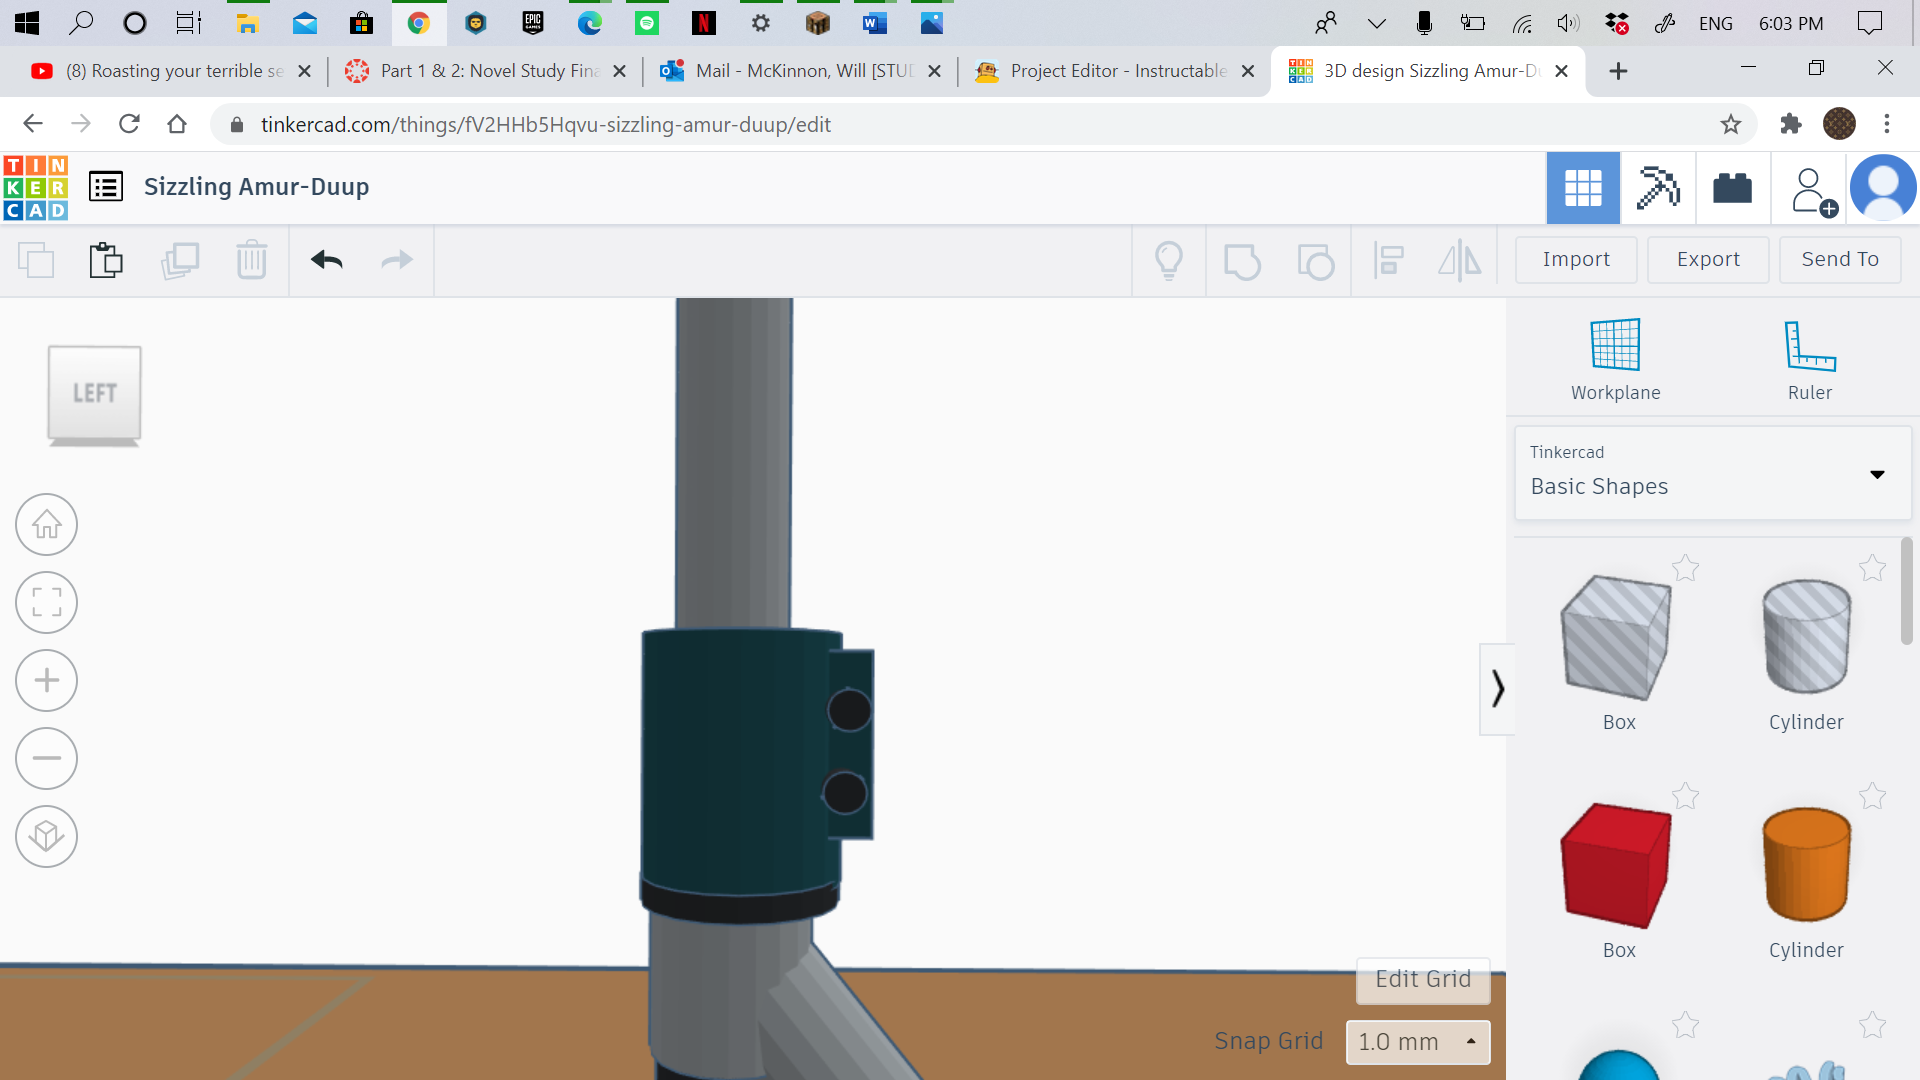Select the striped hole Box shape
This screenshot has height=1080, width=1920.
pos(1616,638)
